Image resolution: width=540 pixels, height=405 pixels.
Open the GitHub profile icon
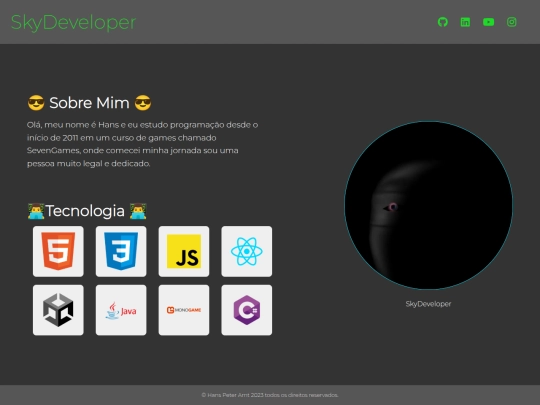[443, 22]
